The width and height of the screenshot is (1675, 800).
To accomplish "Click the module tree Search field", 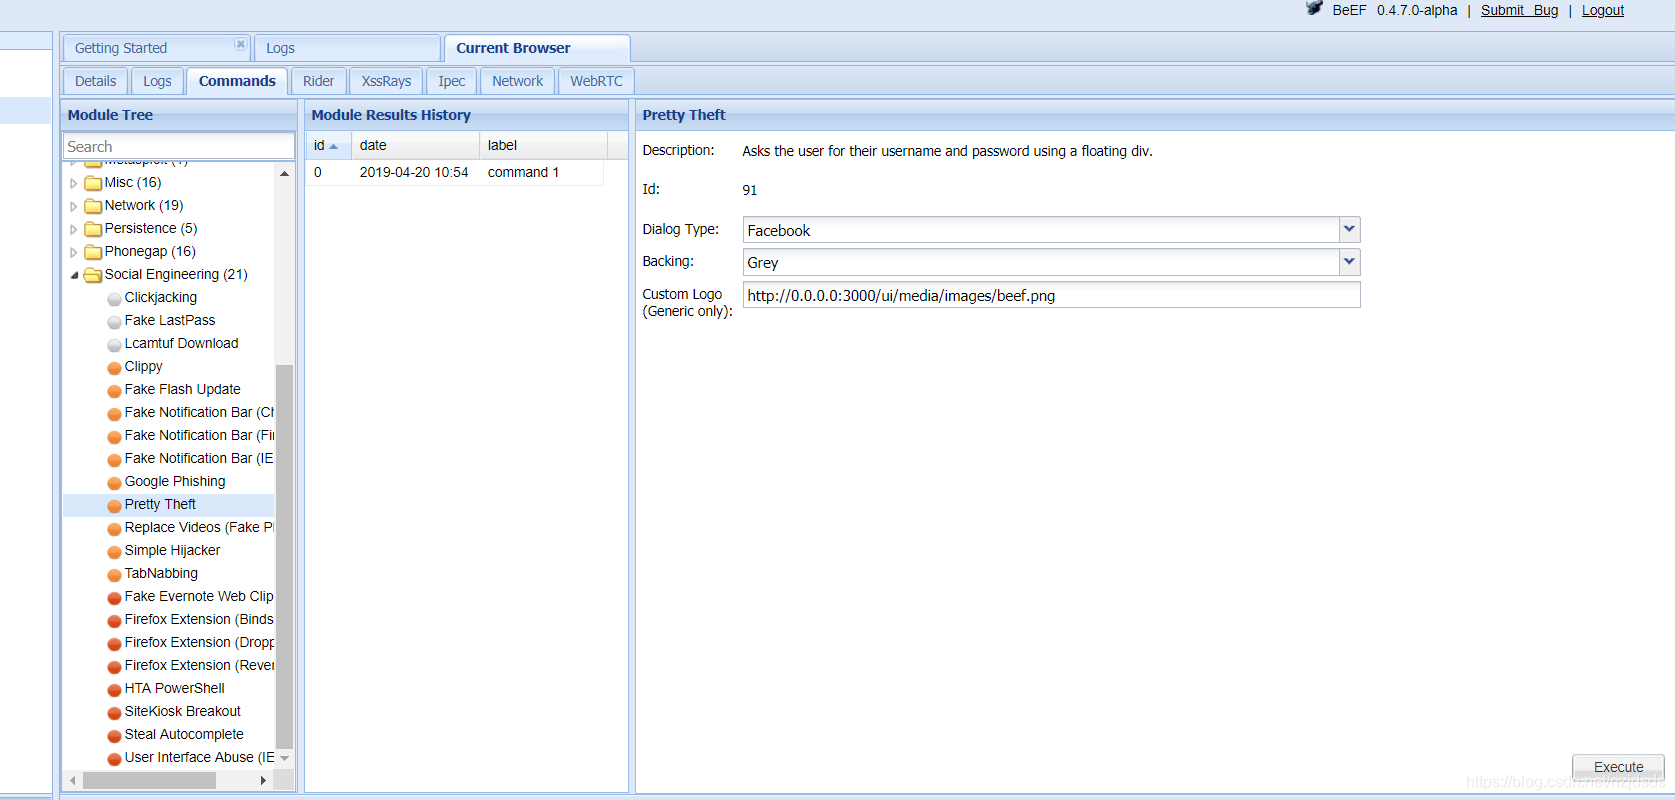I will (x=179, y=146).
